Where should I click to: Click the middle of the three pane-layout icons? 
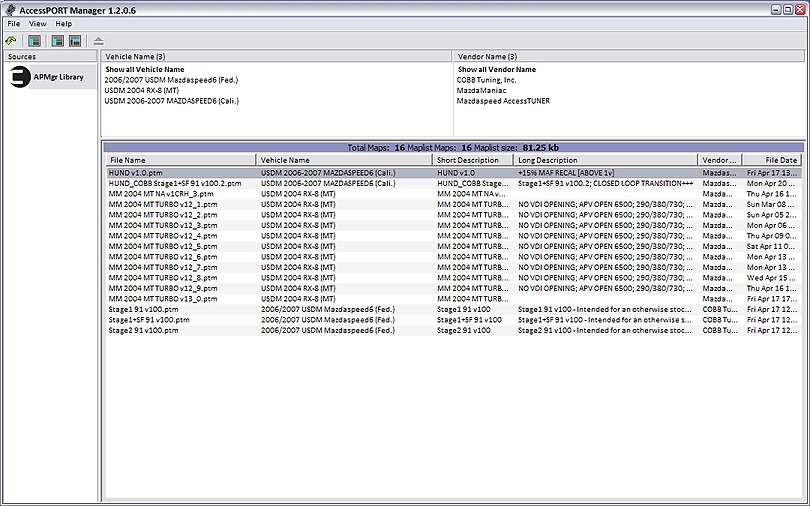coord(58,40)
